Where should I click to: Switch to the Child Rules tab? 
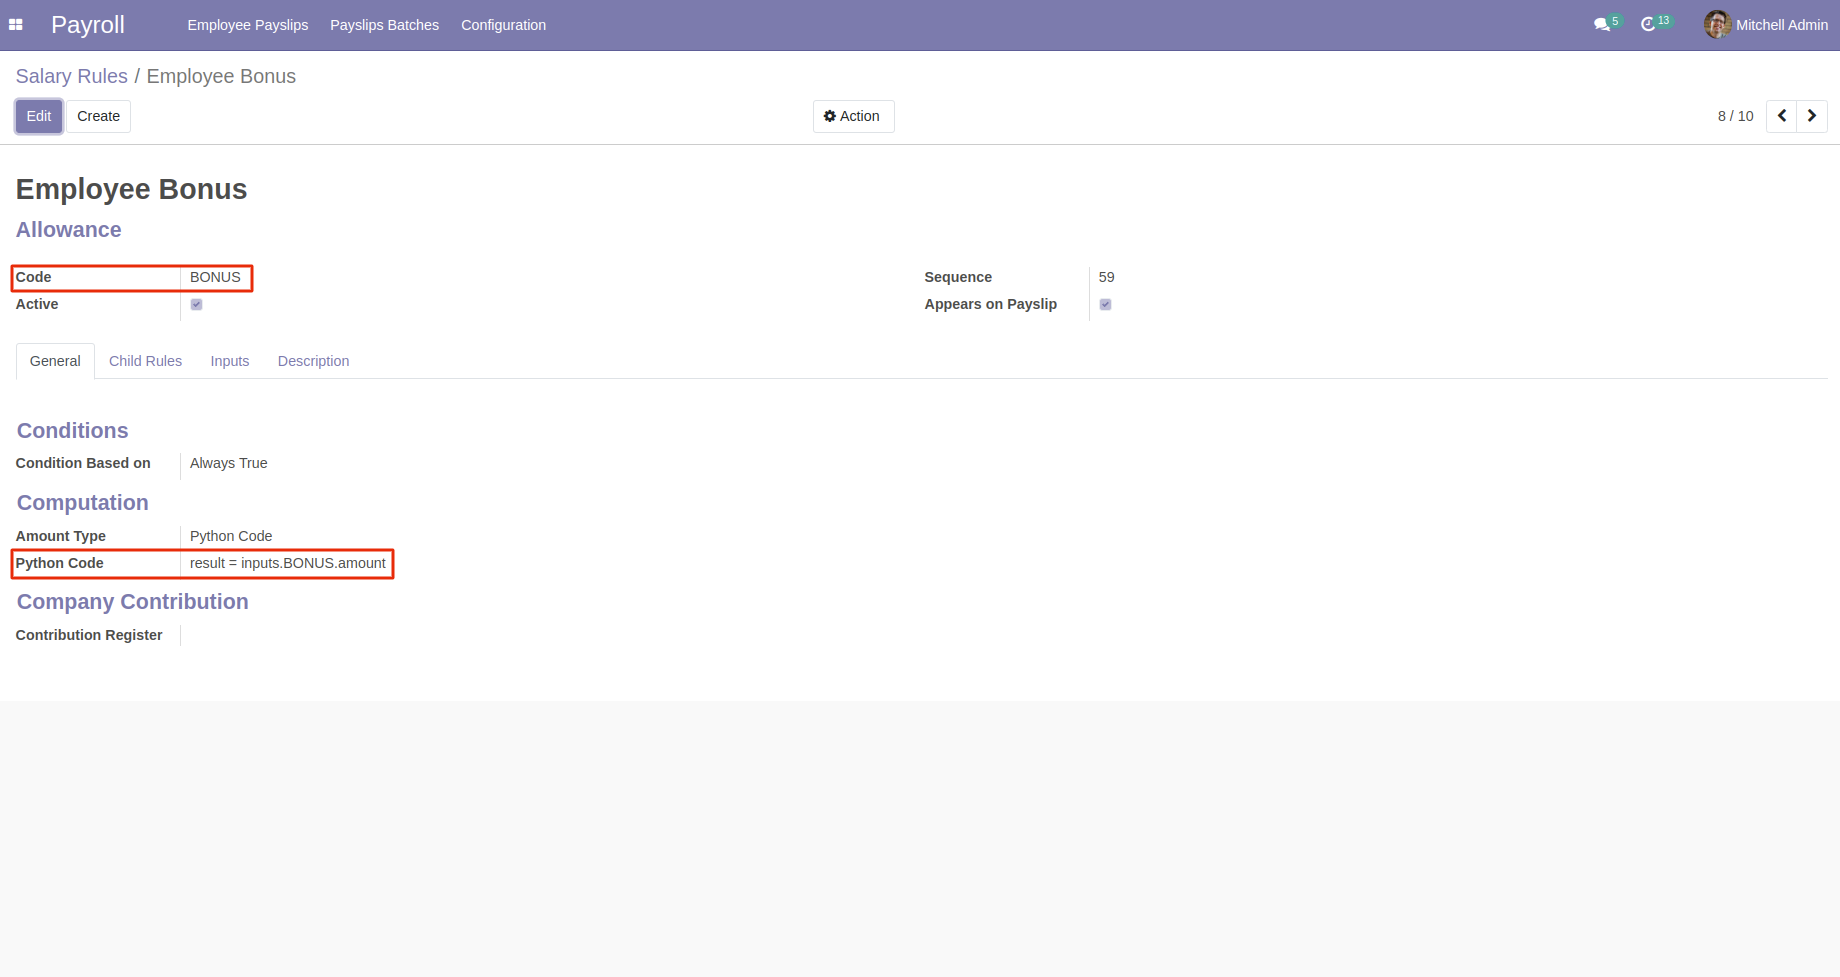coord(145,361)
